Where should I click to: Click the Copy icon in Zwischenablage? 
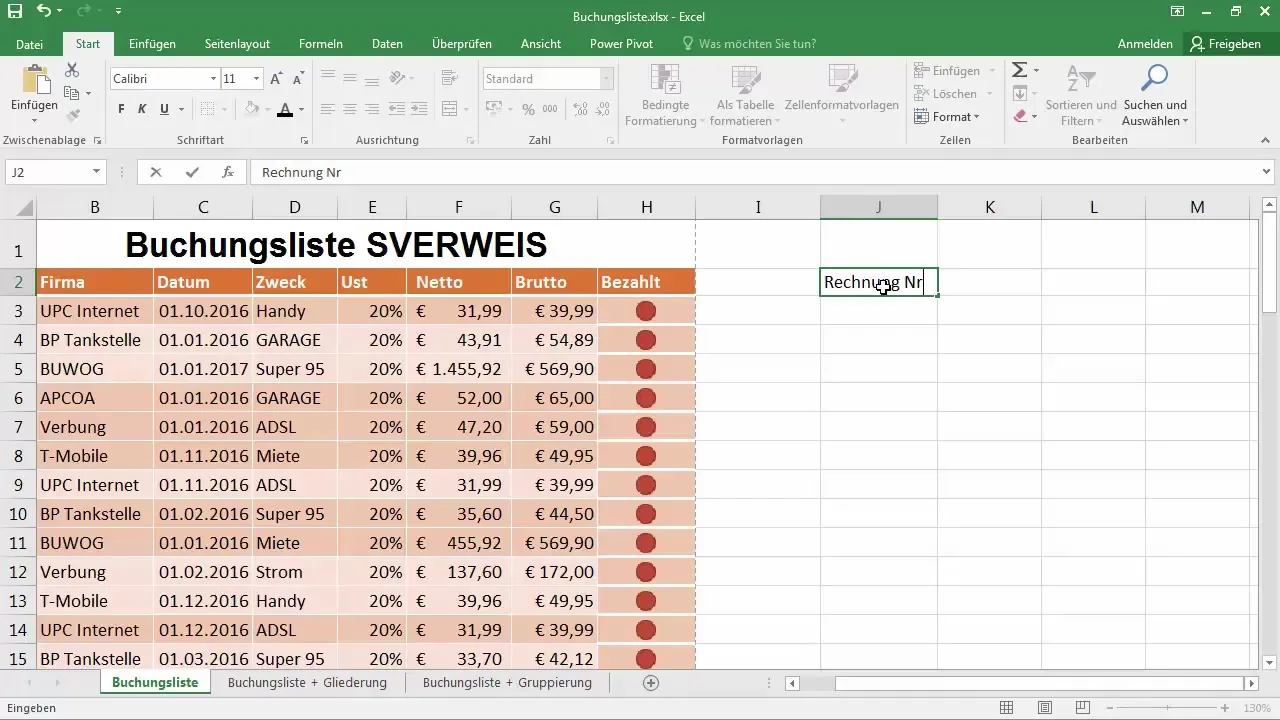pyautogui.click(x=72, y=93)
